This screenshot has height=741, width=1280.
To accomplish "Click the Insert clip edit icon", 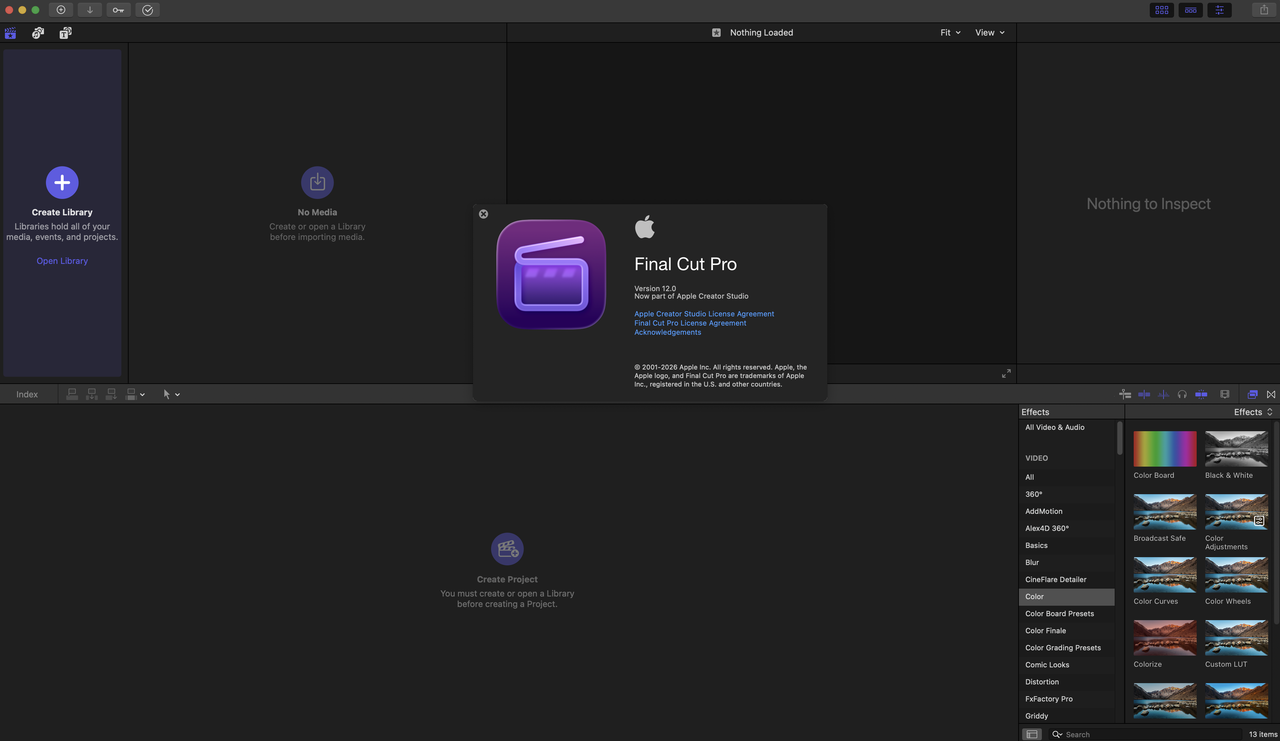I will (92, 394).
